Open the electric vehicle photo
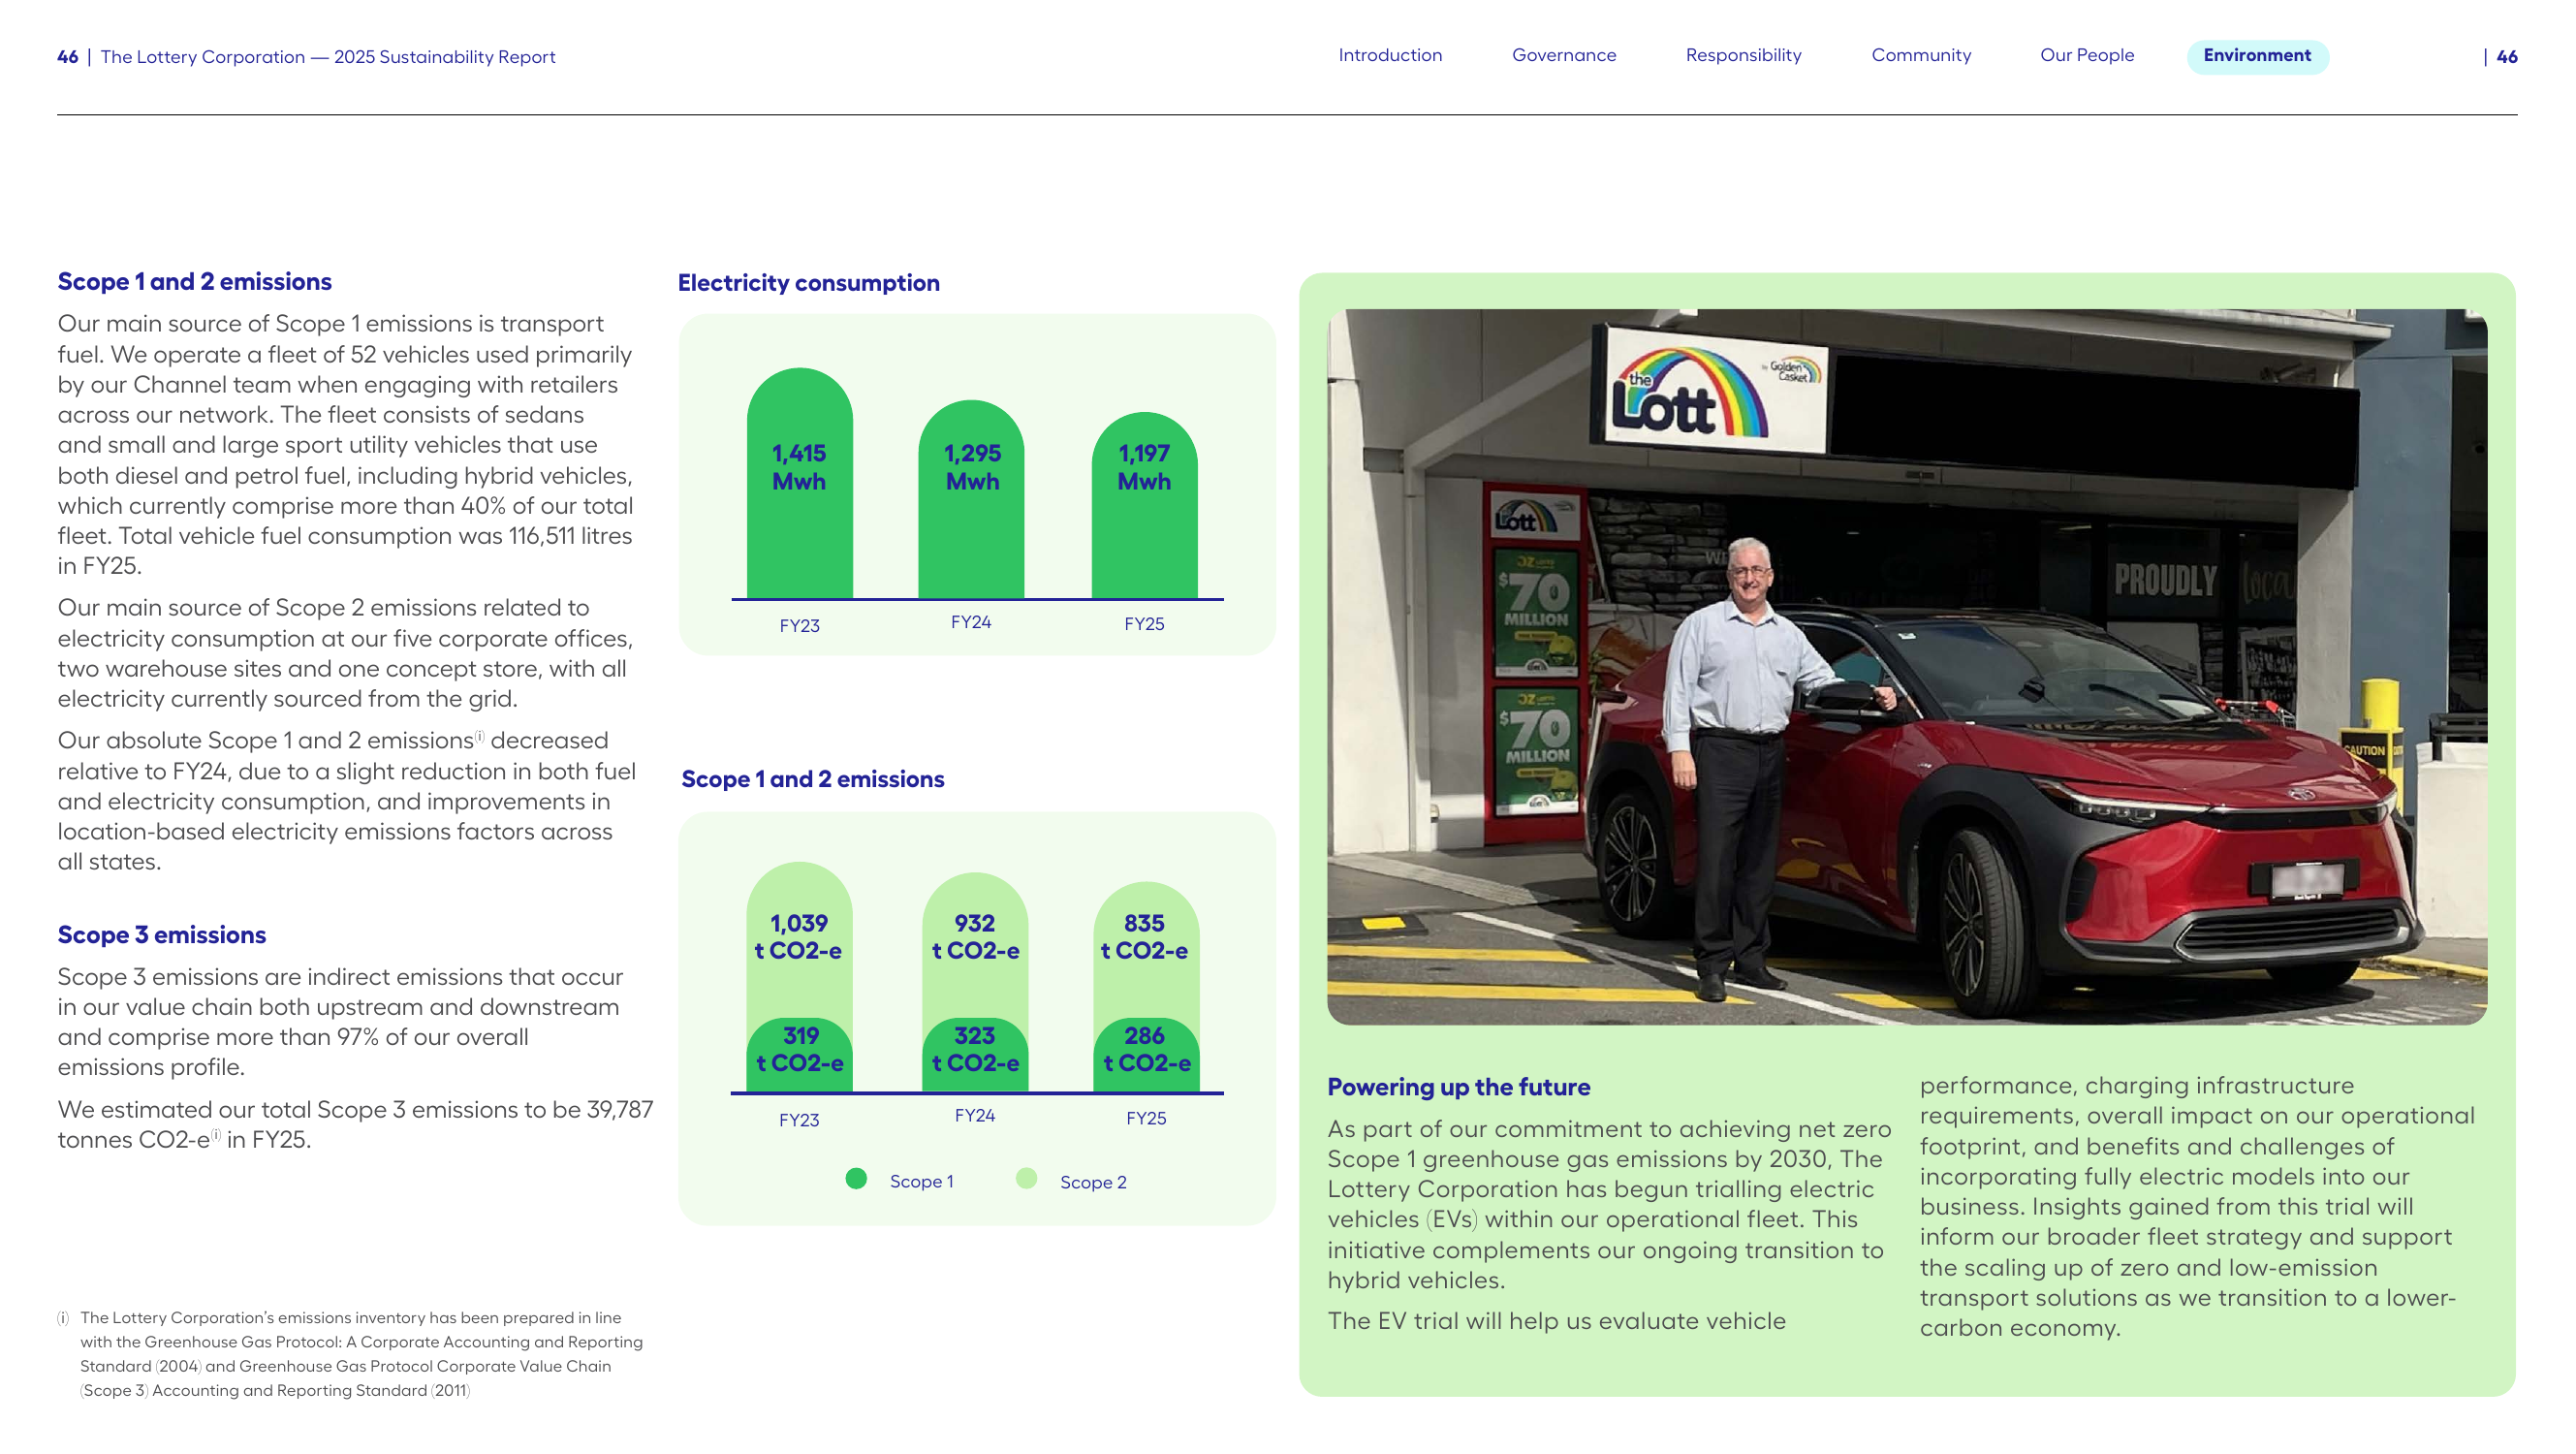2576x1454 pixels. [x=1907, y=667]
